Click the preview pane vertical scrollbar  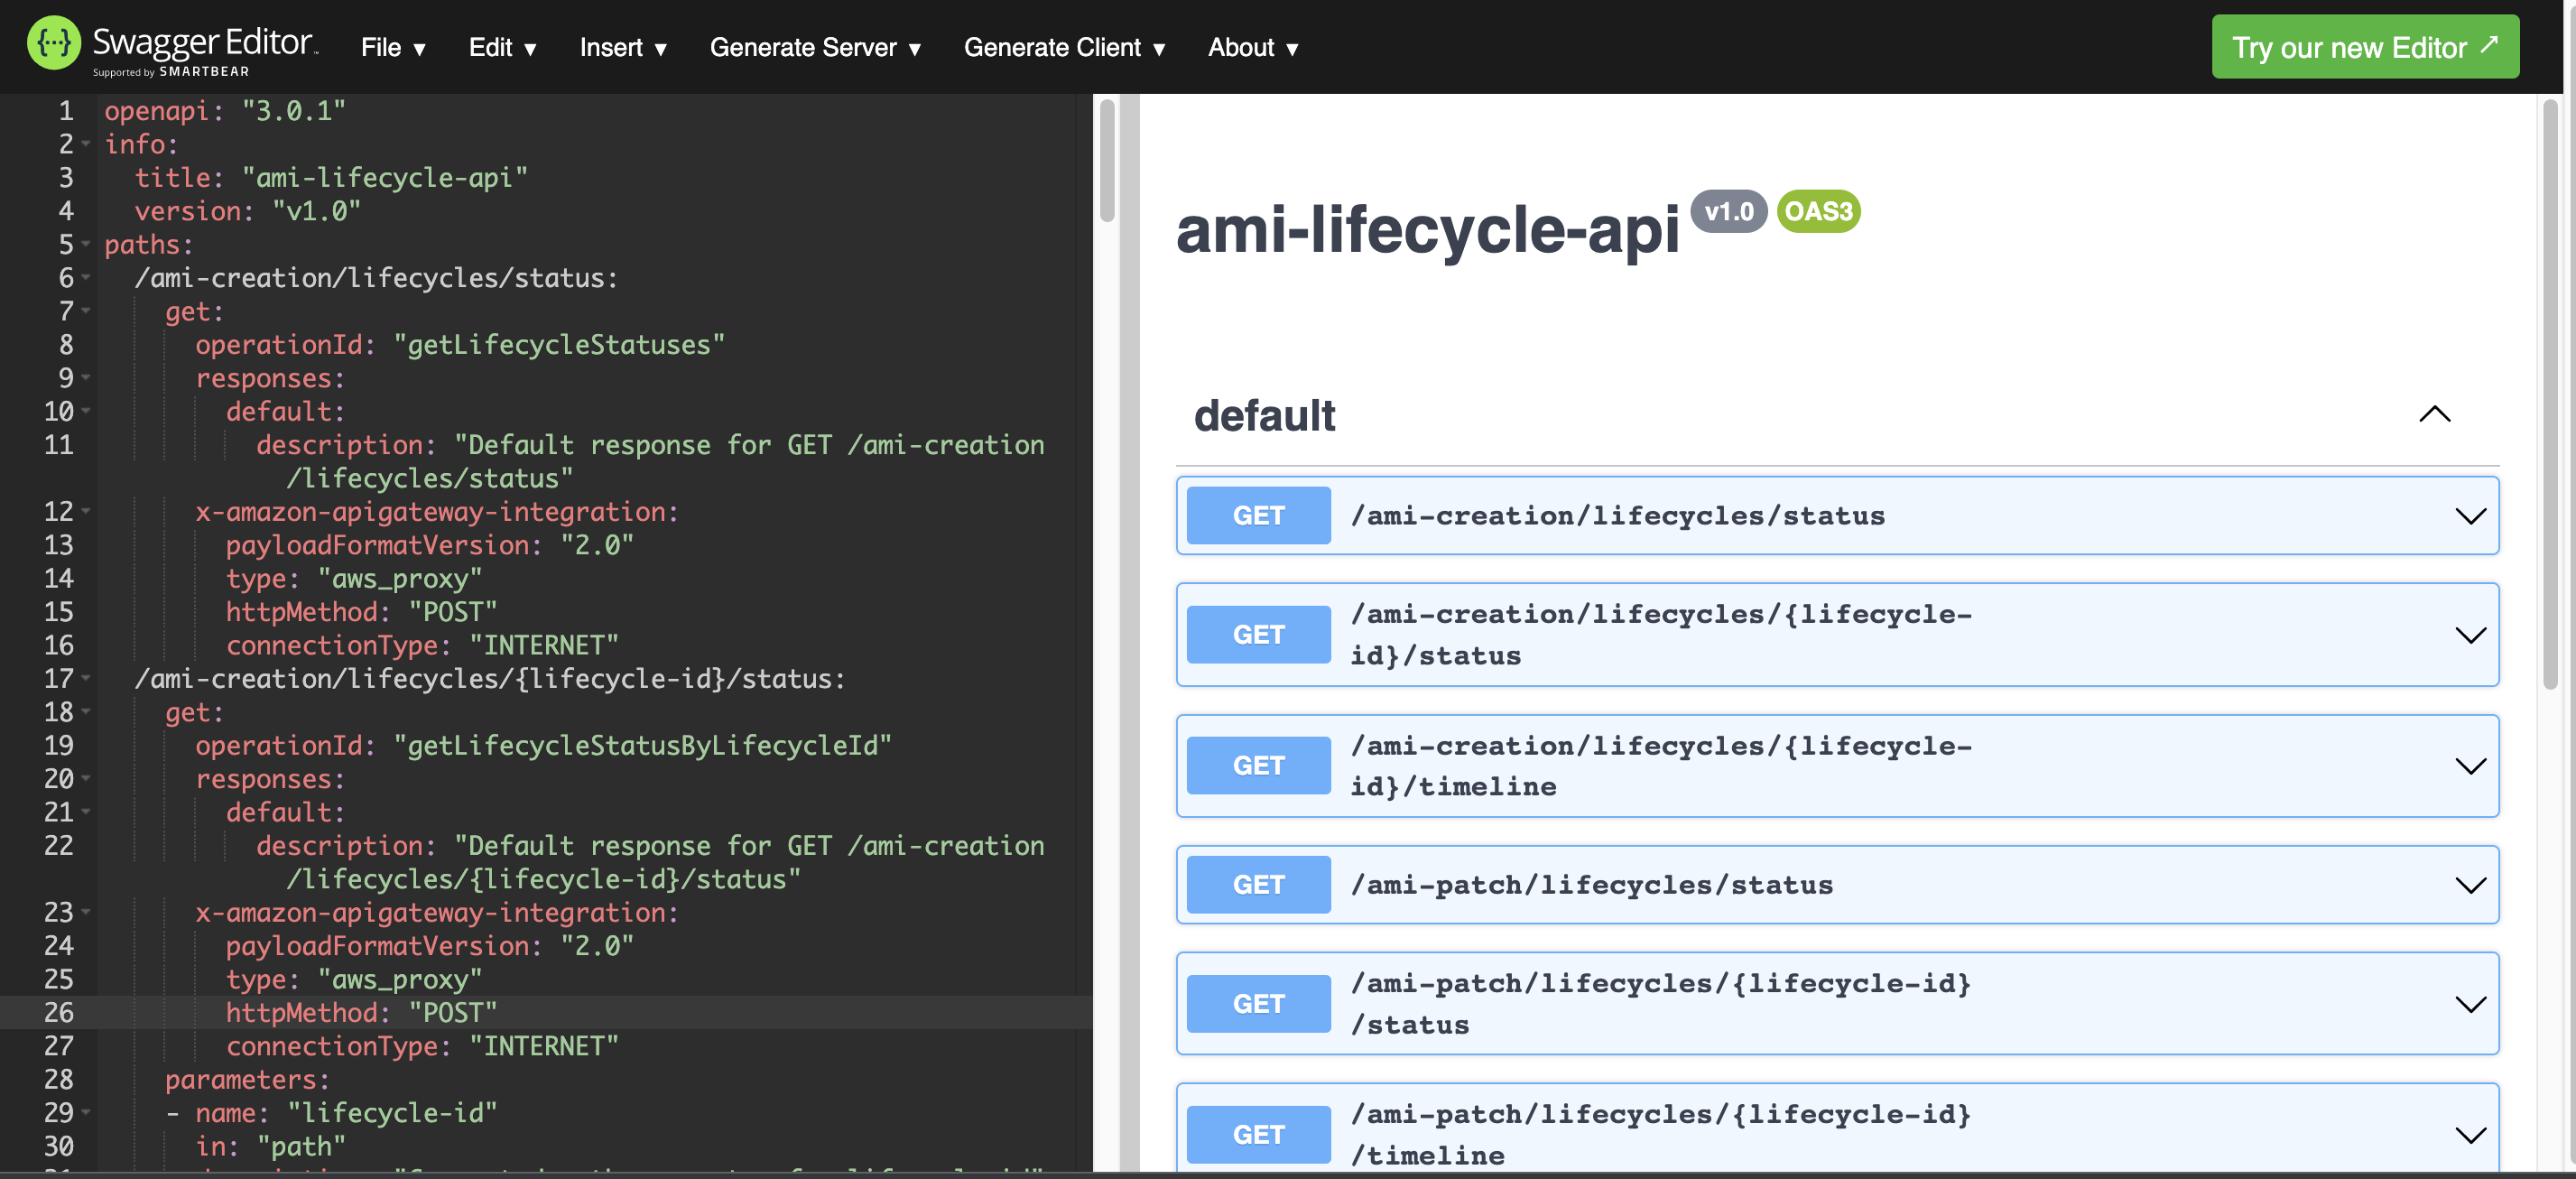[x=2549, y=395]
